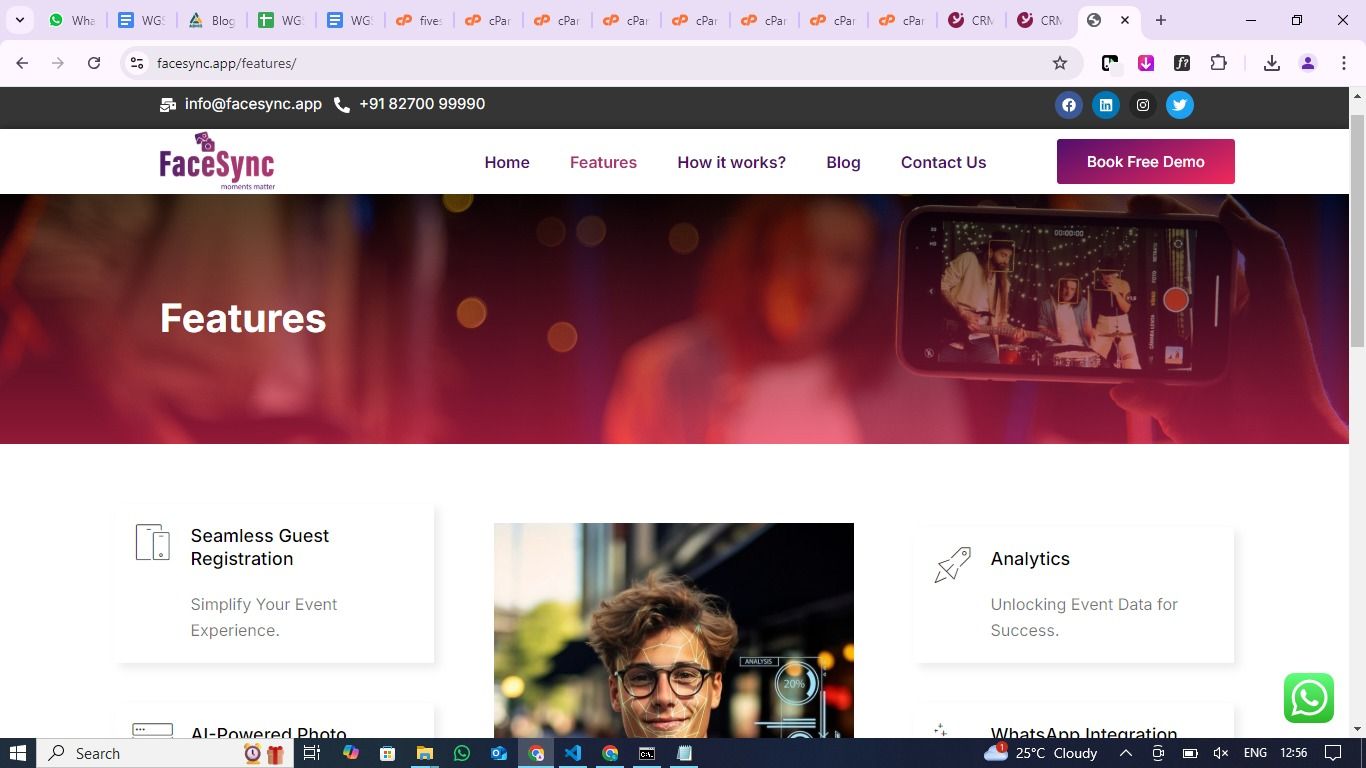View site information icon in address bar
This screenshot has height=768, width=1366.
point(137,63)
